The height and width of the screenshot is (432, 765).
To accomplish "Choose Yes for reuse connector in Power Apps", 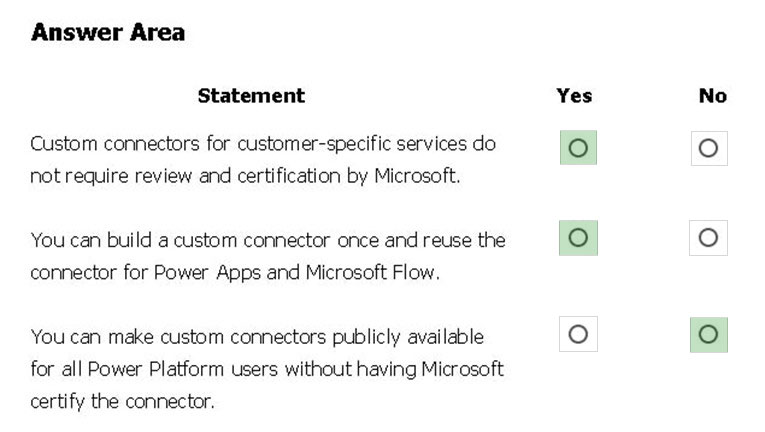I will coord(578,238).
